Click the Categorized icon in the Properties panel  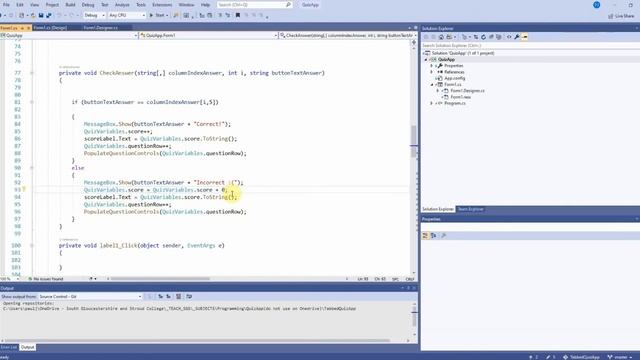point(425,236)
